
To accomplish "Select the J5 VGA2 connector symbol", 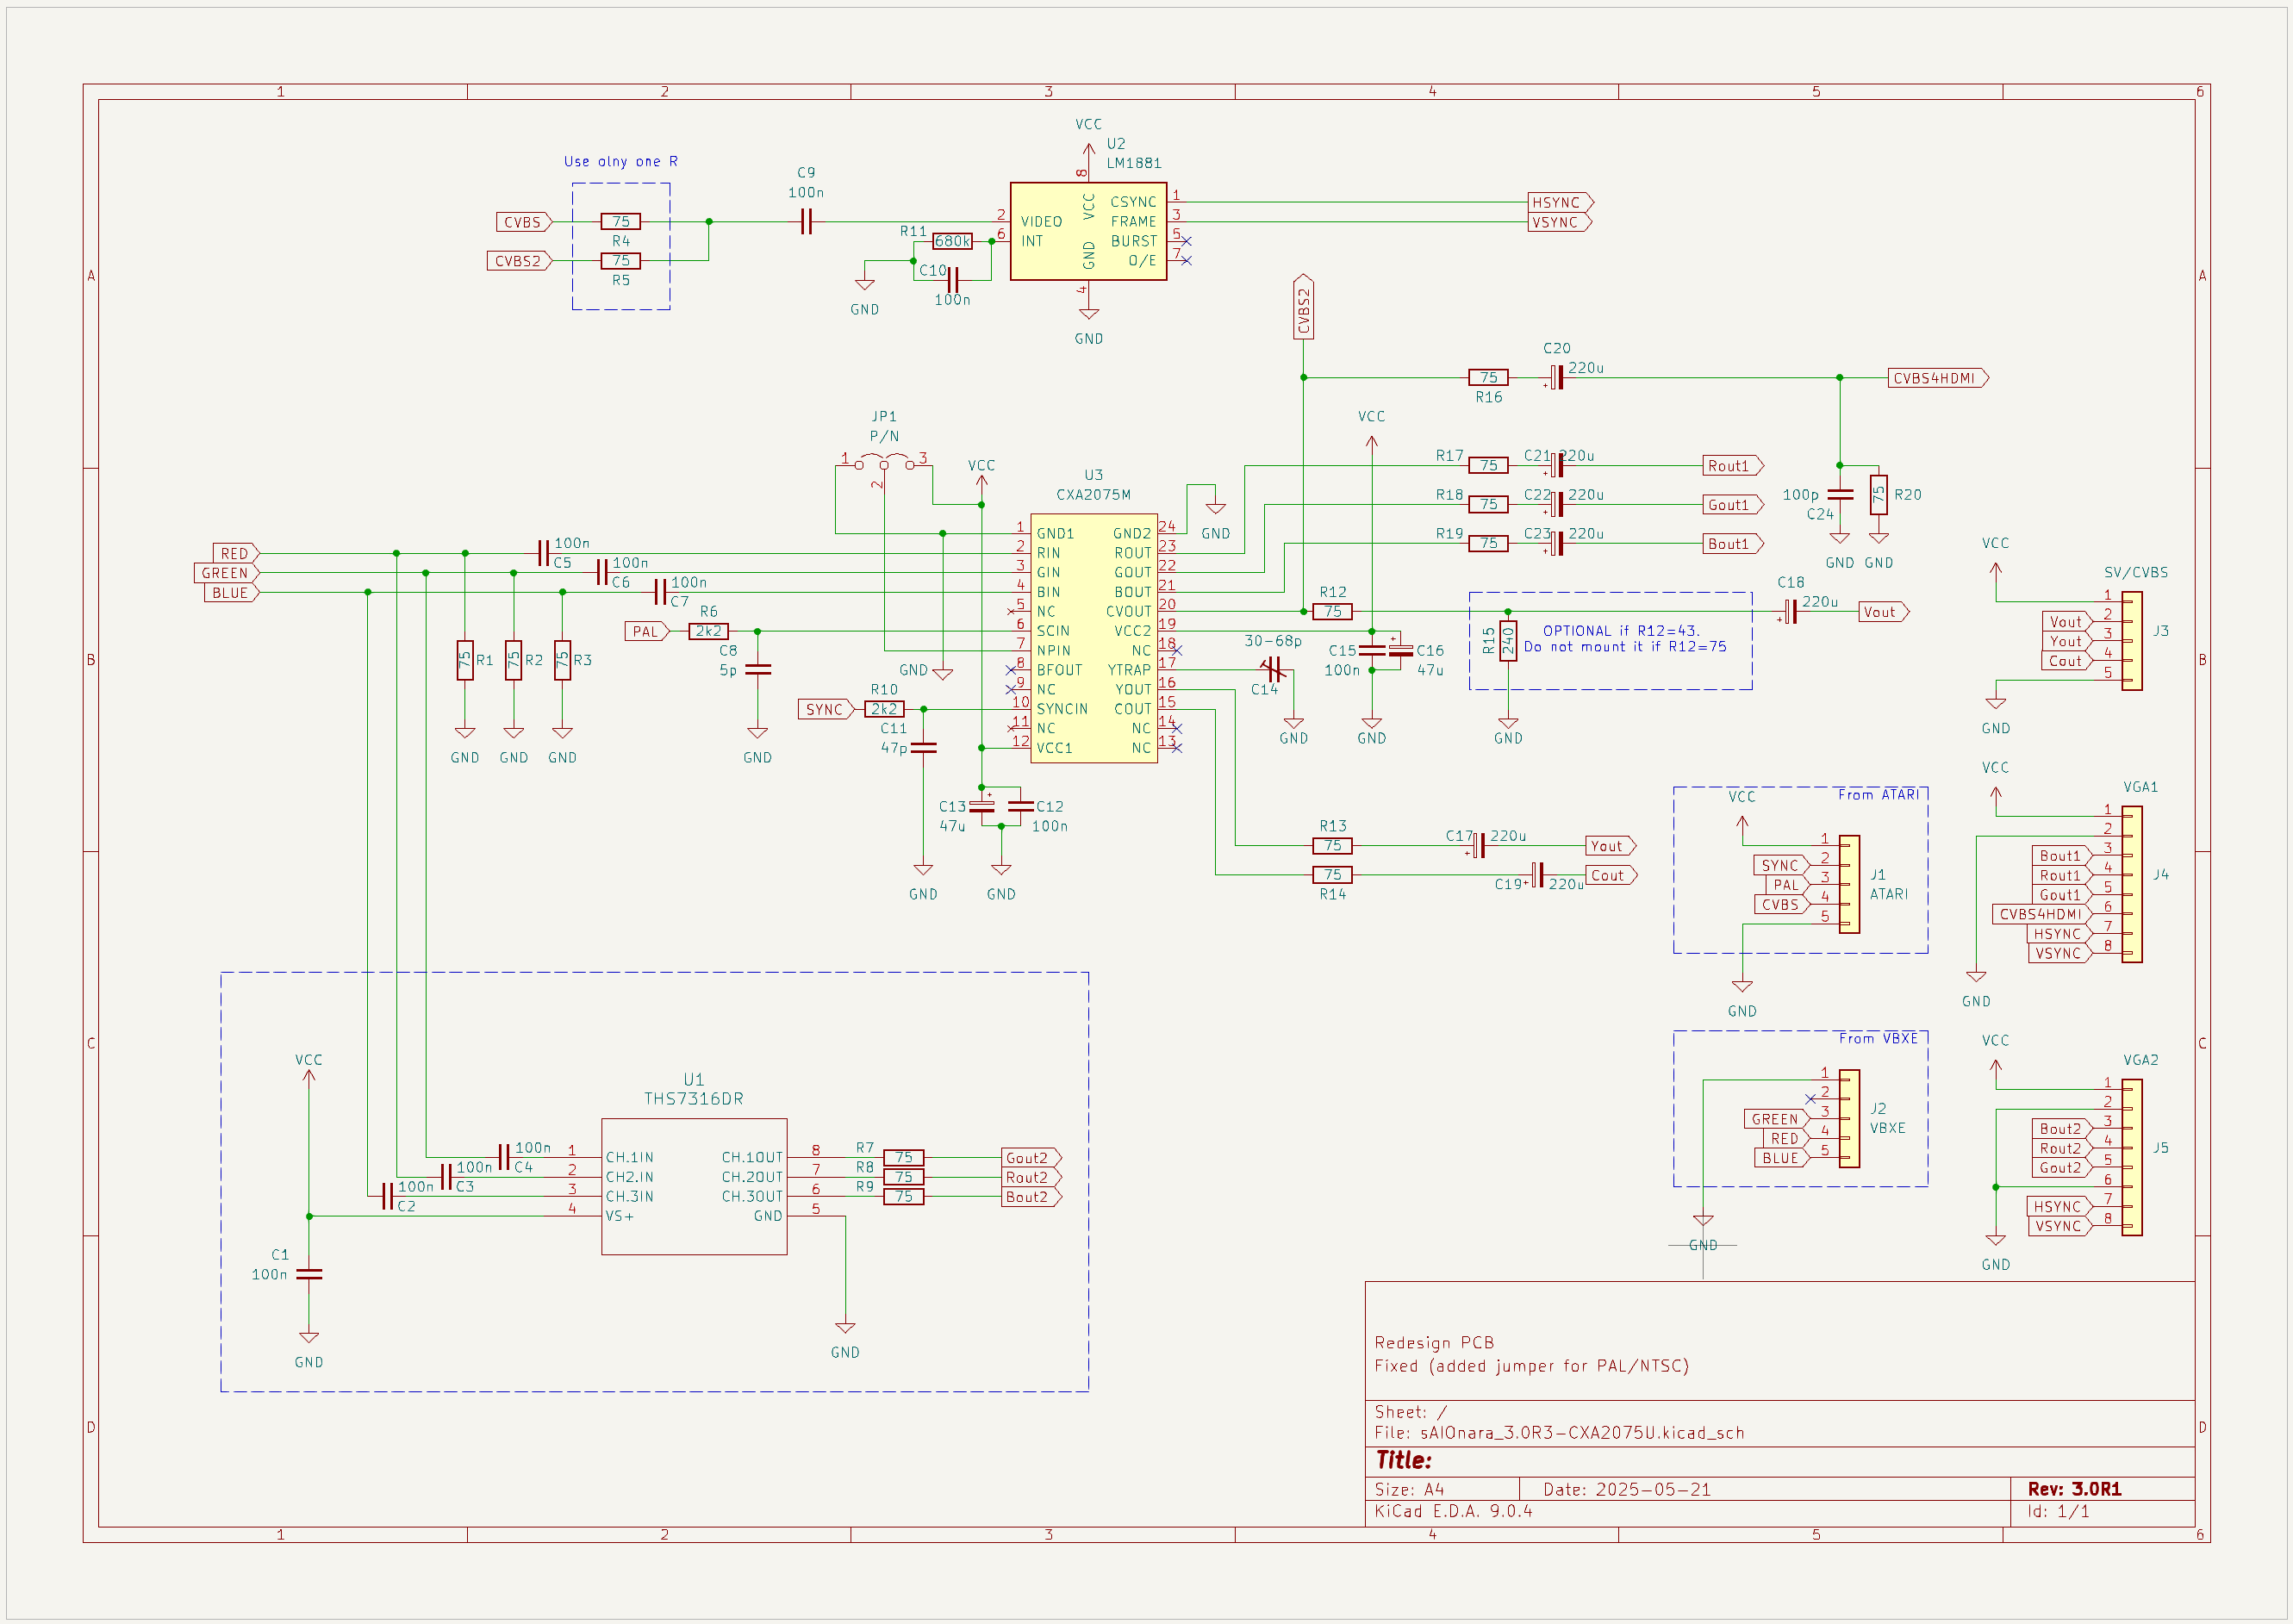I will (2131, 1157).
